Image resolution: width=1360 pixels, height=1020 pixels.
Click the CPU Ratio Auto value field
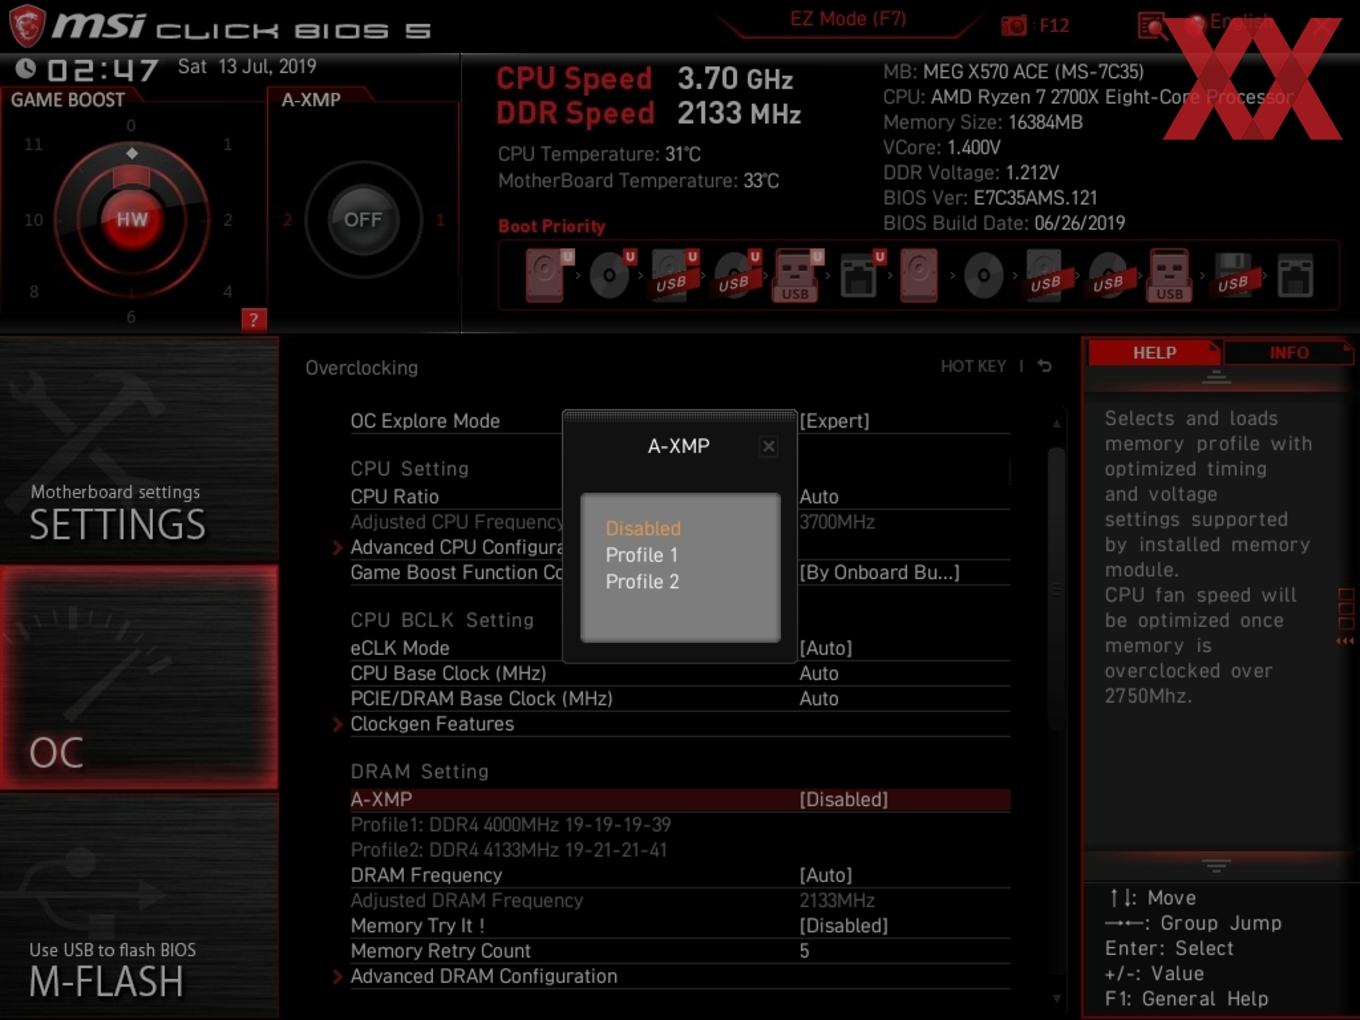(x=818, y=497)
